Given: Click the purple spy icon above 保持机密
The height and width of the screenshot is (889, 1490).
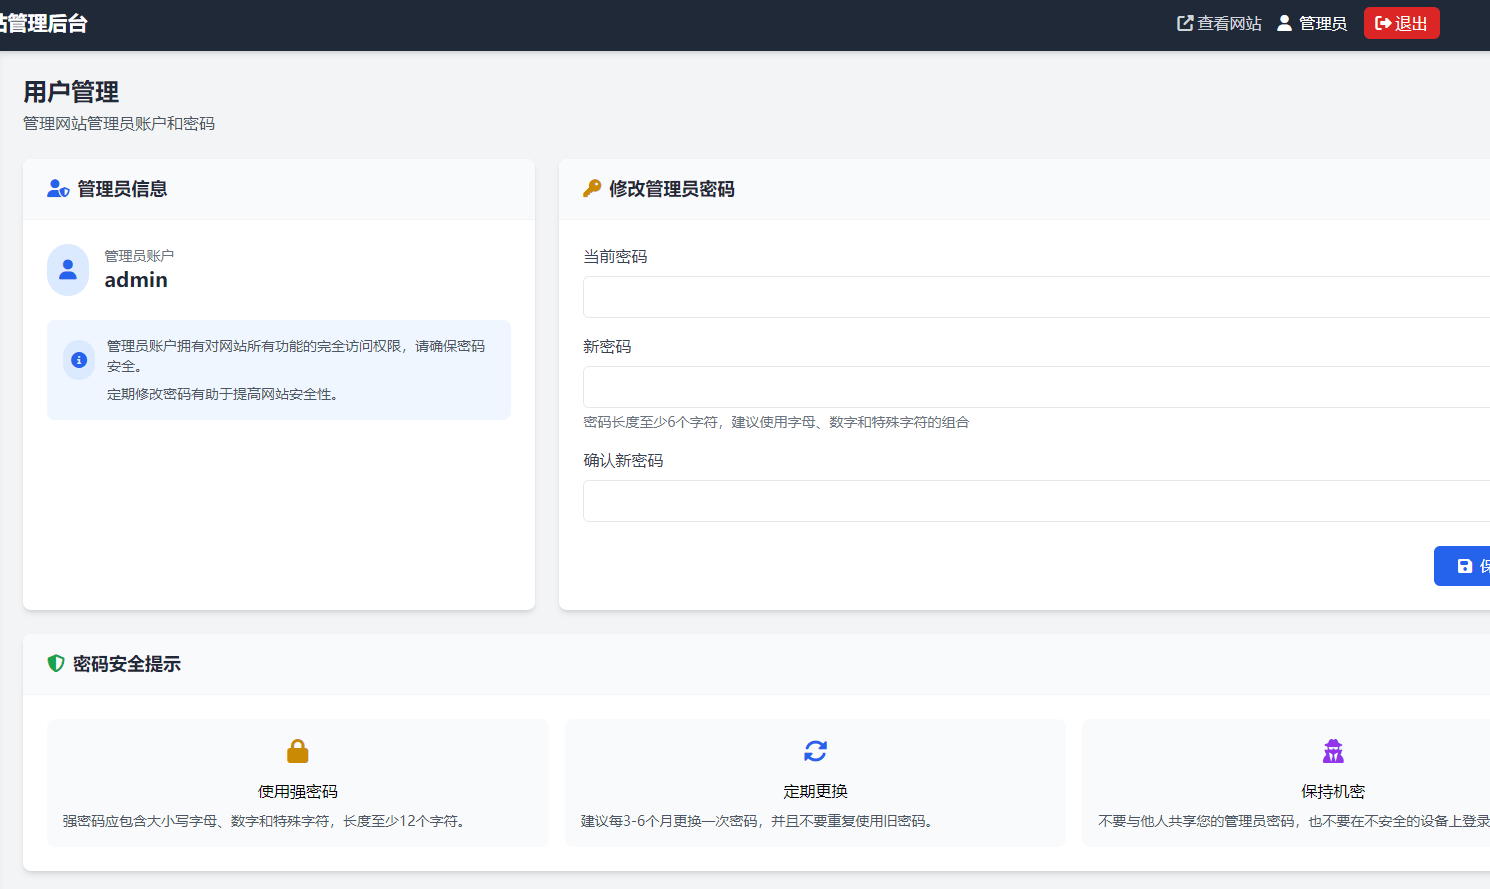Looking at the screenshot, I should pyautogui.click(x=1333, y=751).
